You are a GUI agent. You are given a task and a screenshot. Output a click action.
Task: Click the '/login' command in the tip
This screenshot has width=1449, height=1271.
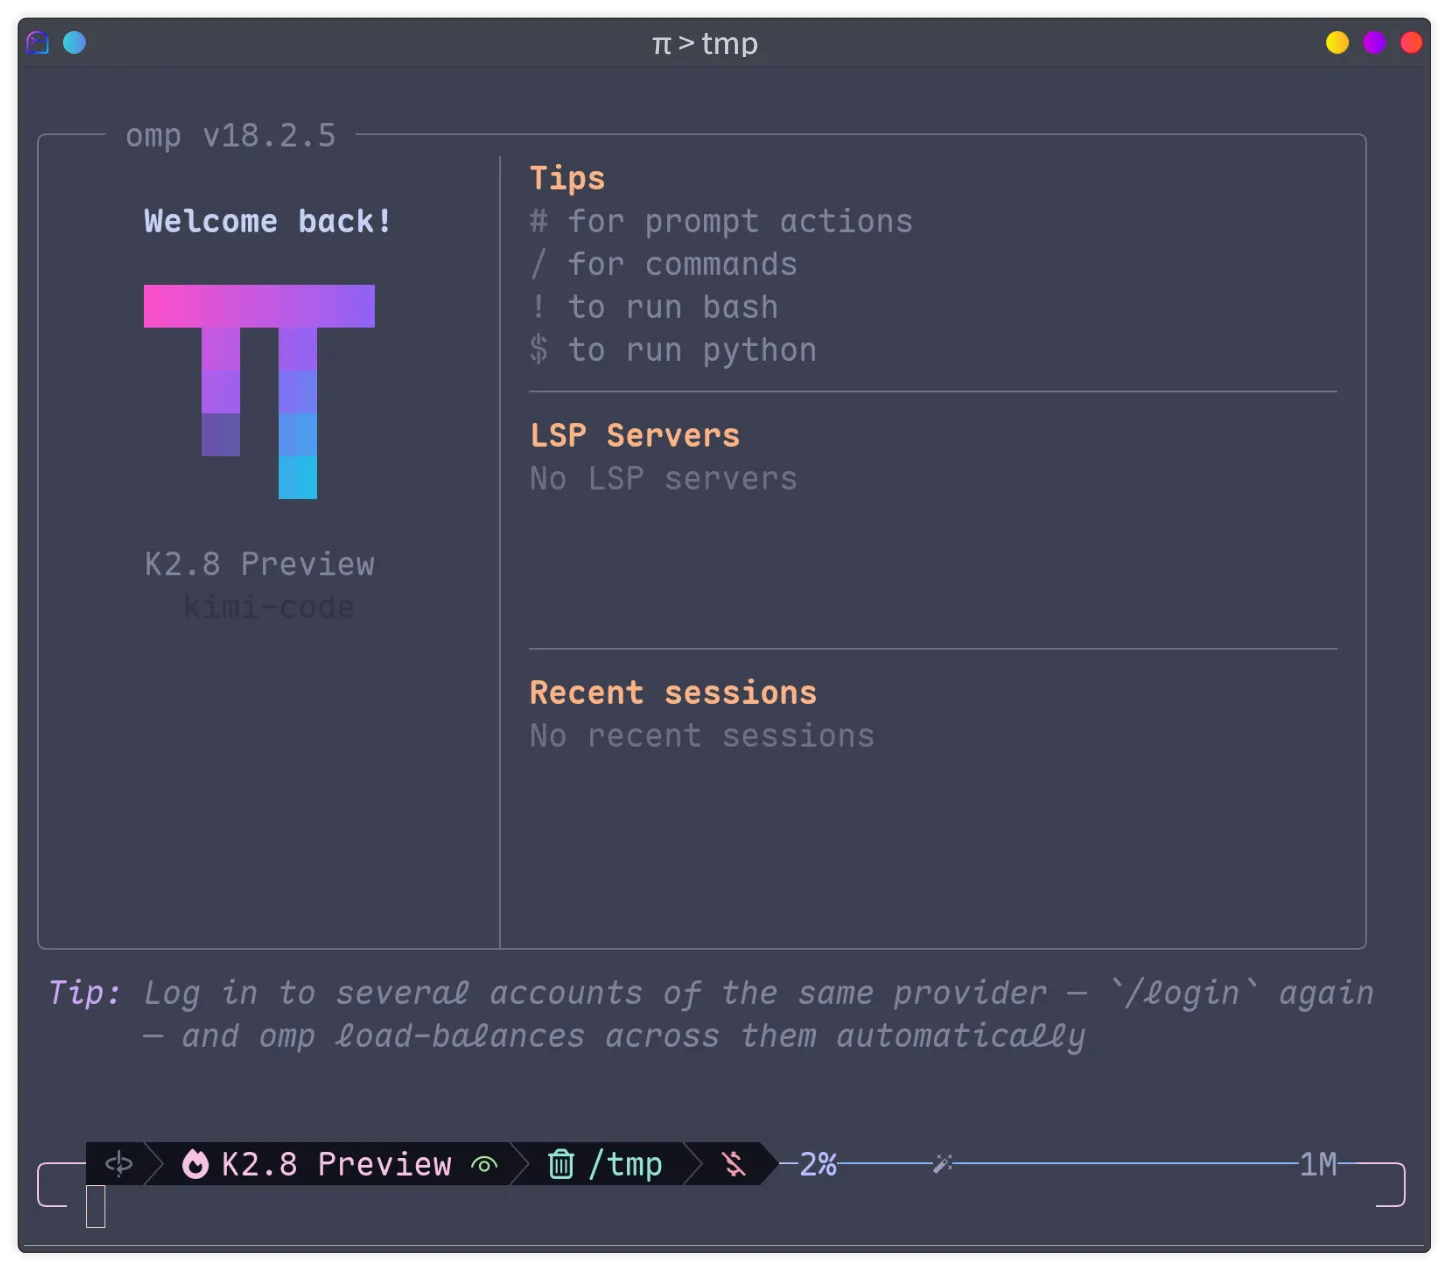tap(1183, 992)
